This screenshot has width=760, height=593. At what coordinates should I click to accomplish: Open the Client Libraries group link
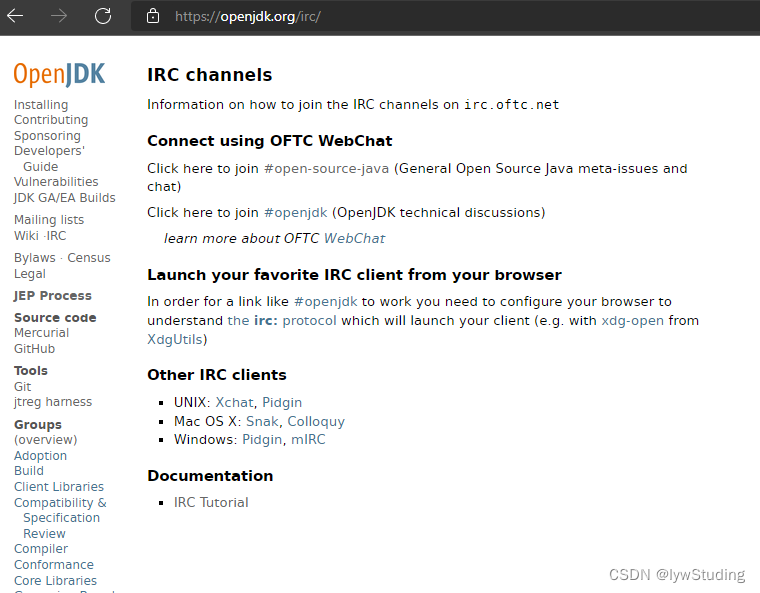59,487
